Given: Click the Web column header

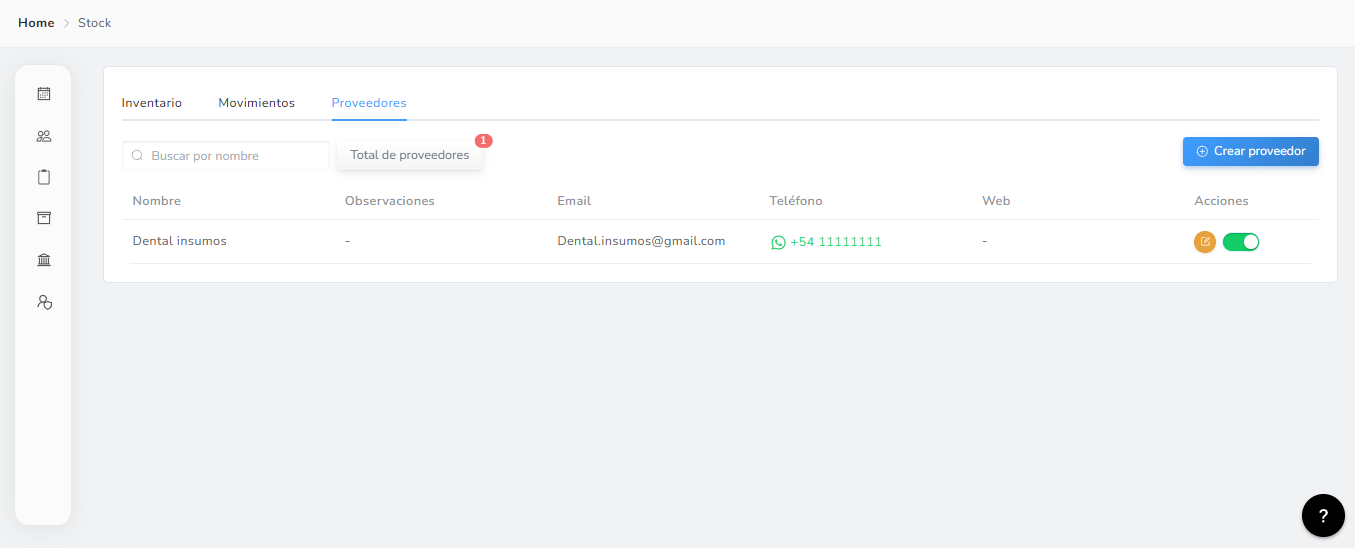Looking at the screenshot, I should [x=996, y=201].
